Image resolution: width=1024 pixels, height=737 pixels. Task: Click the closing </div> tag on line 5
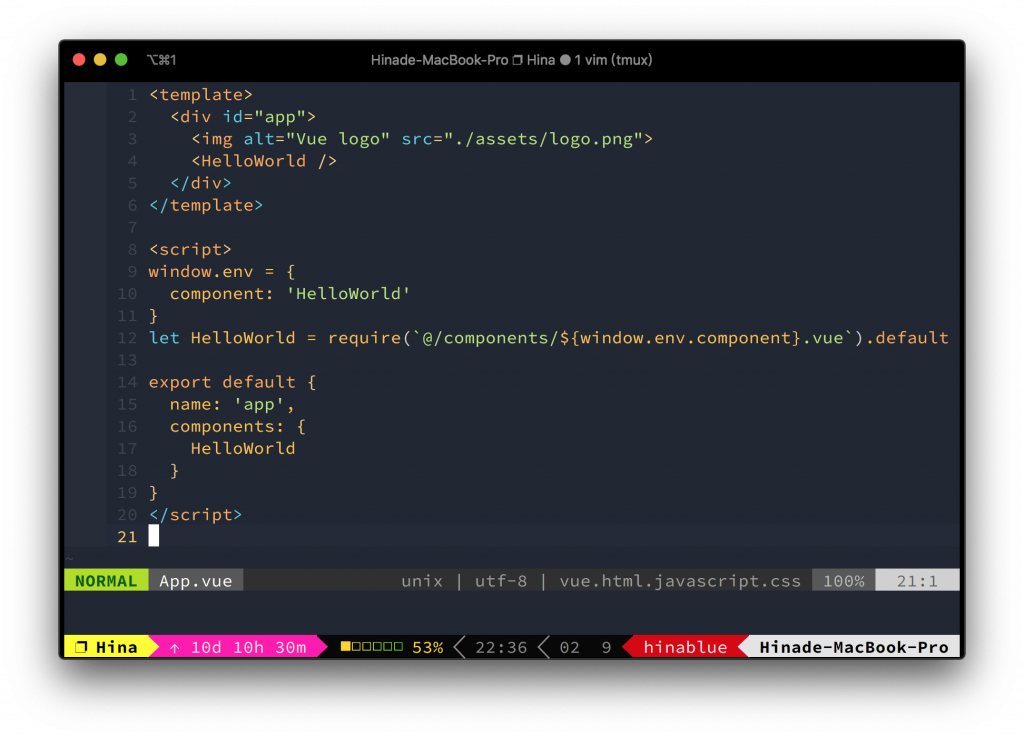(x=200, y=183)
